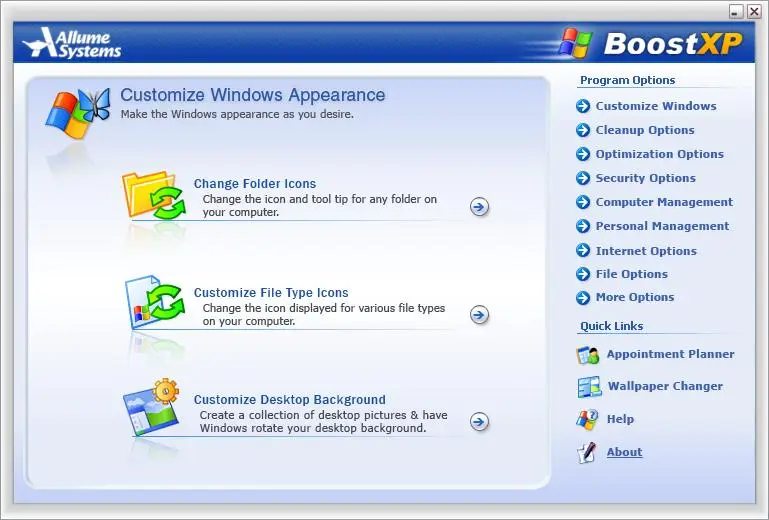Viewport: 769px width, 520px height.
Task: Click the arrow icon next to Computer Management
Action: [x=583, y=202]
